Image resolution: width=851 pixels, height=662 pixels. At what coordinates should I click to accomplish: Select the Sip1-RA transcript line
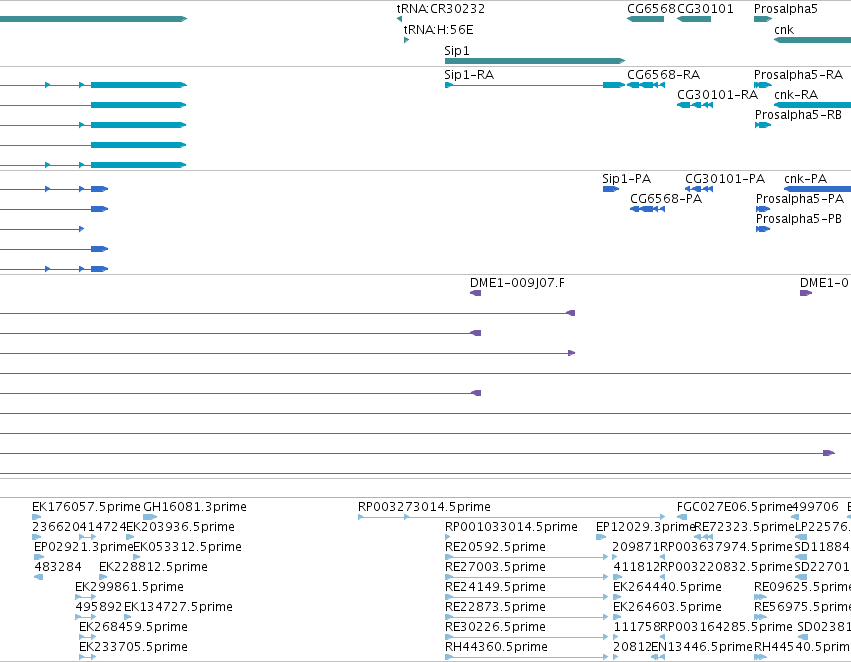pyautogui.click(x=535, y=85)
